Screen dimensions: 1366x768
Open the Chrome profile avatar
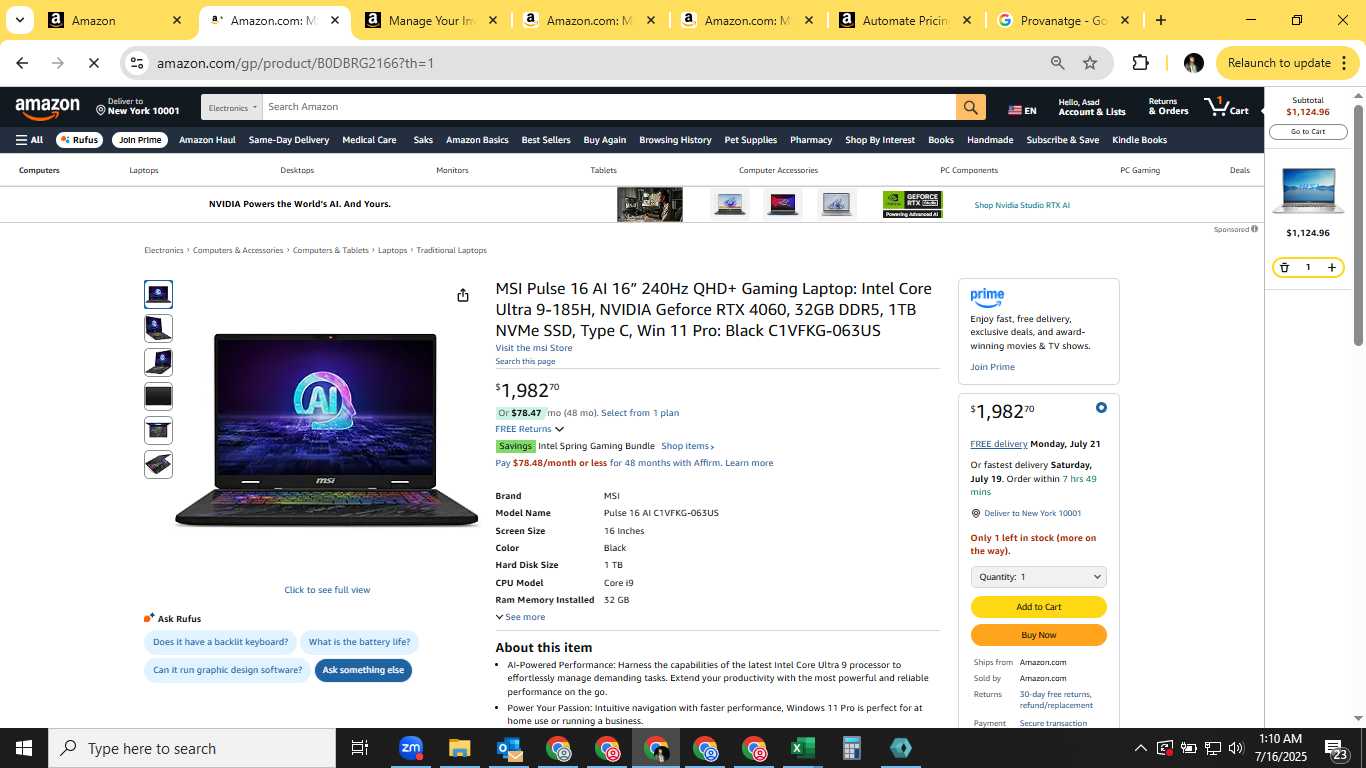[1193, 63]
